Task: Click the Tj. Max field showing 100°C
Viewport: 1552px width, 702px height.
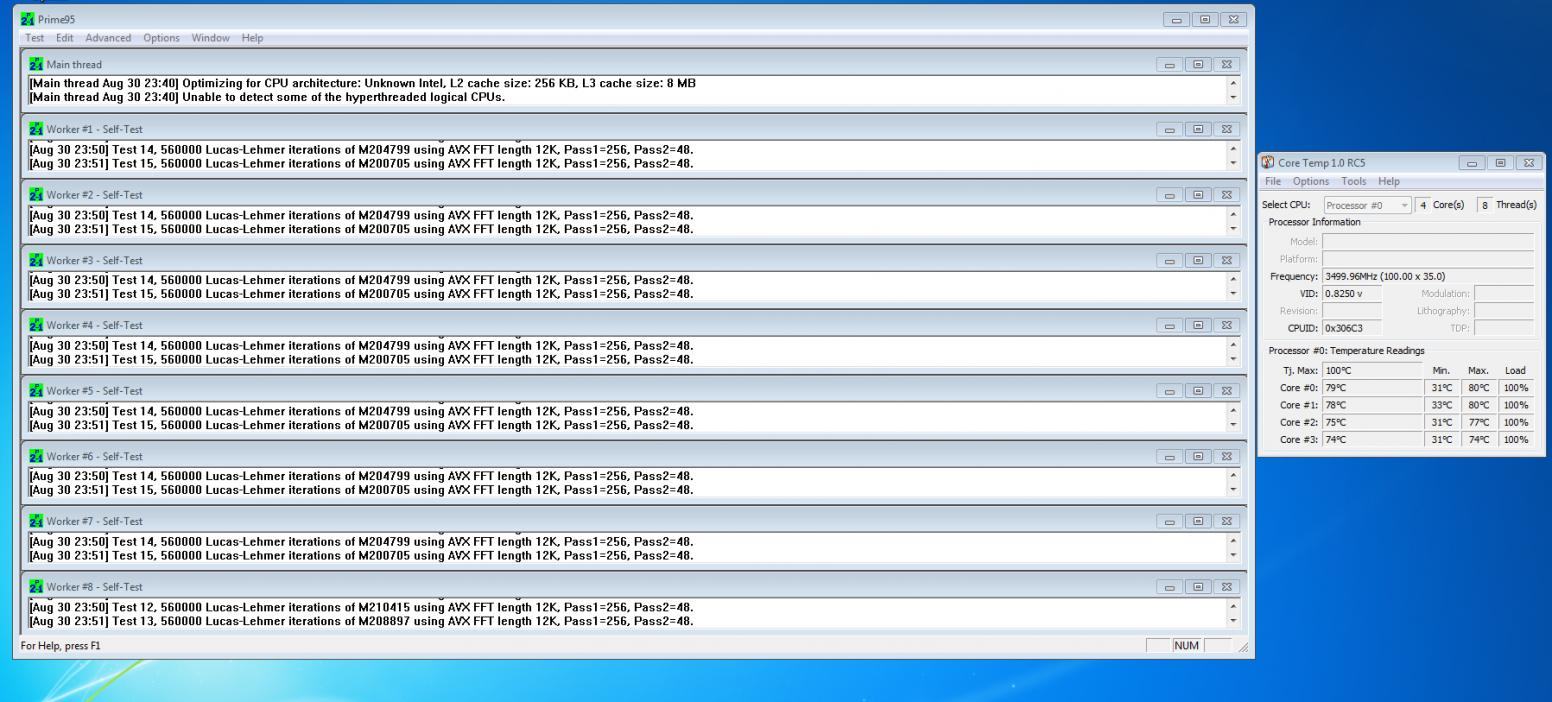Action: click(x=1371, y=370)
